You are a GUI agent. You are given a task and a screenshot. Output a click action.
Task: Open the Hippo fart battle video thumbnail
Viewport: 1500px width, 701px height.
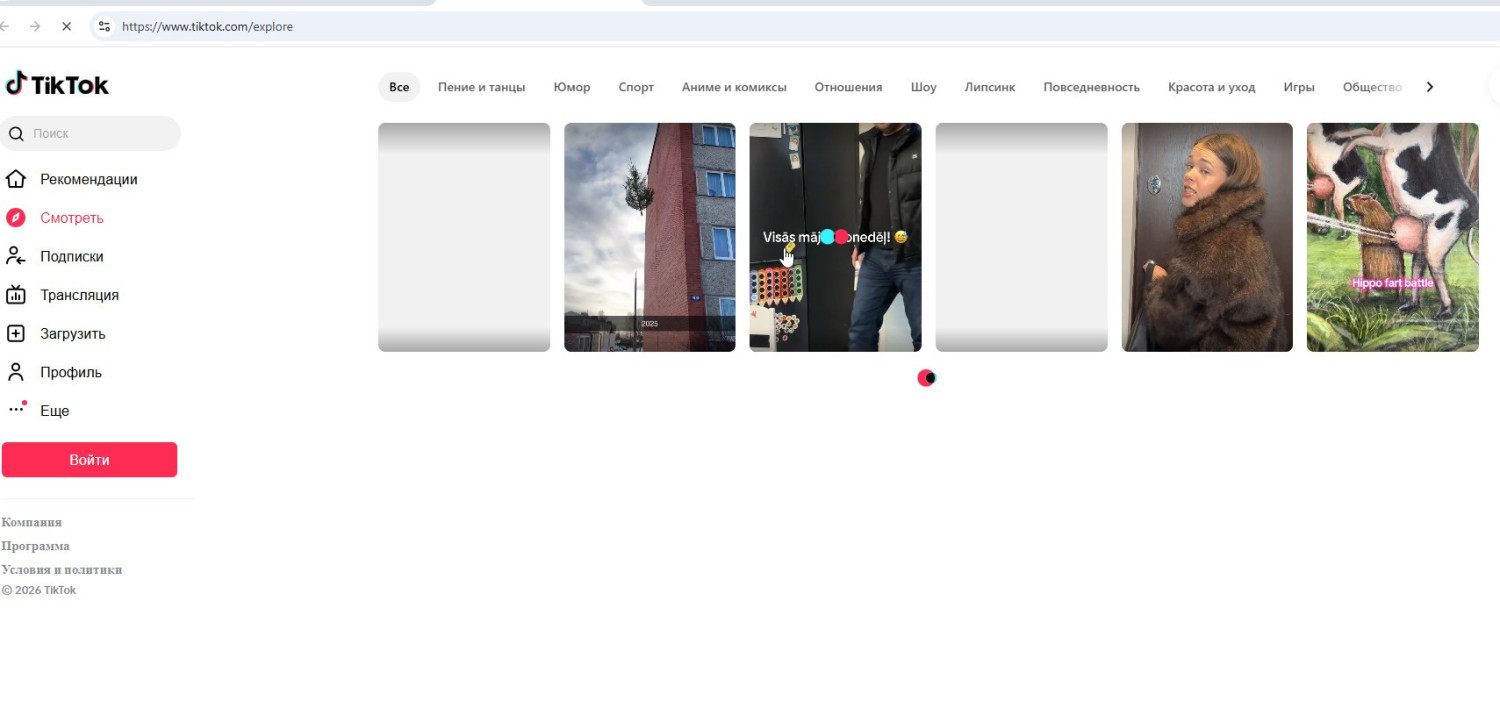1392,237
